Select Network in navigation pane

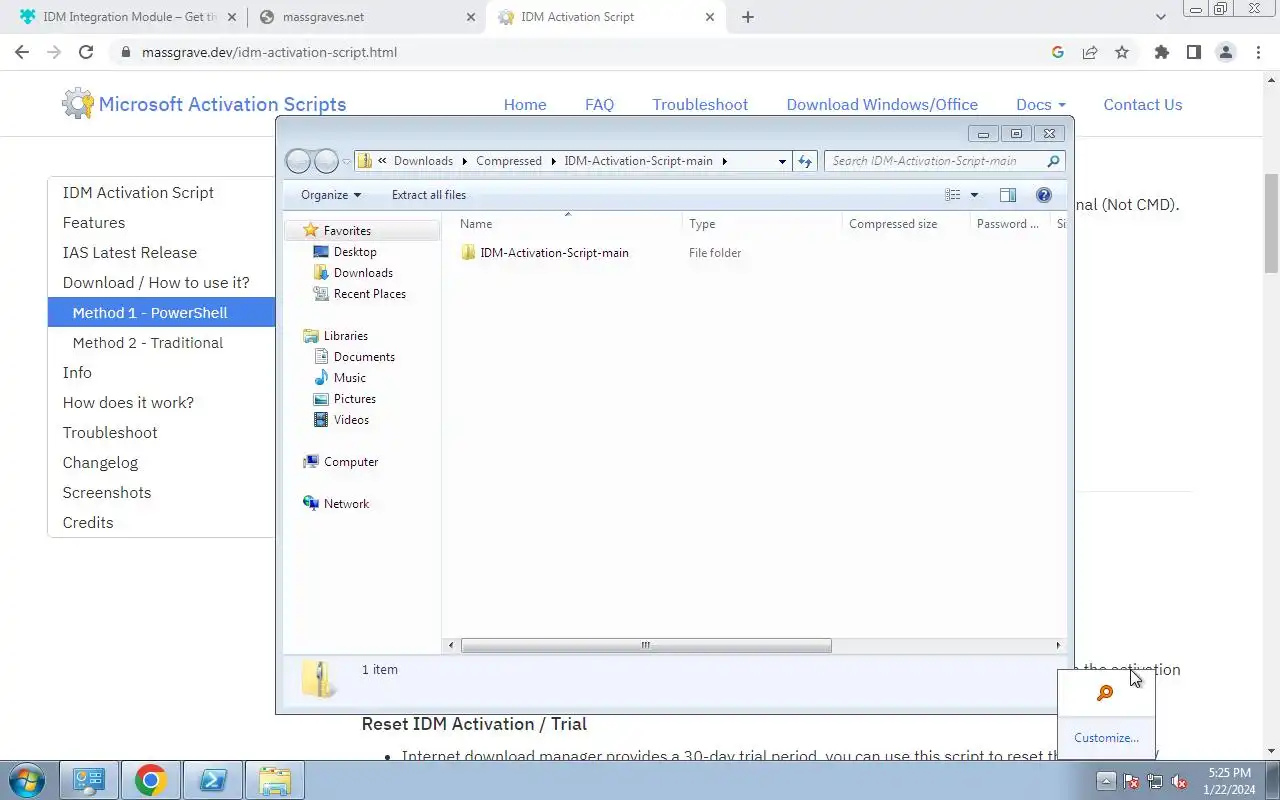click(346, 504)
